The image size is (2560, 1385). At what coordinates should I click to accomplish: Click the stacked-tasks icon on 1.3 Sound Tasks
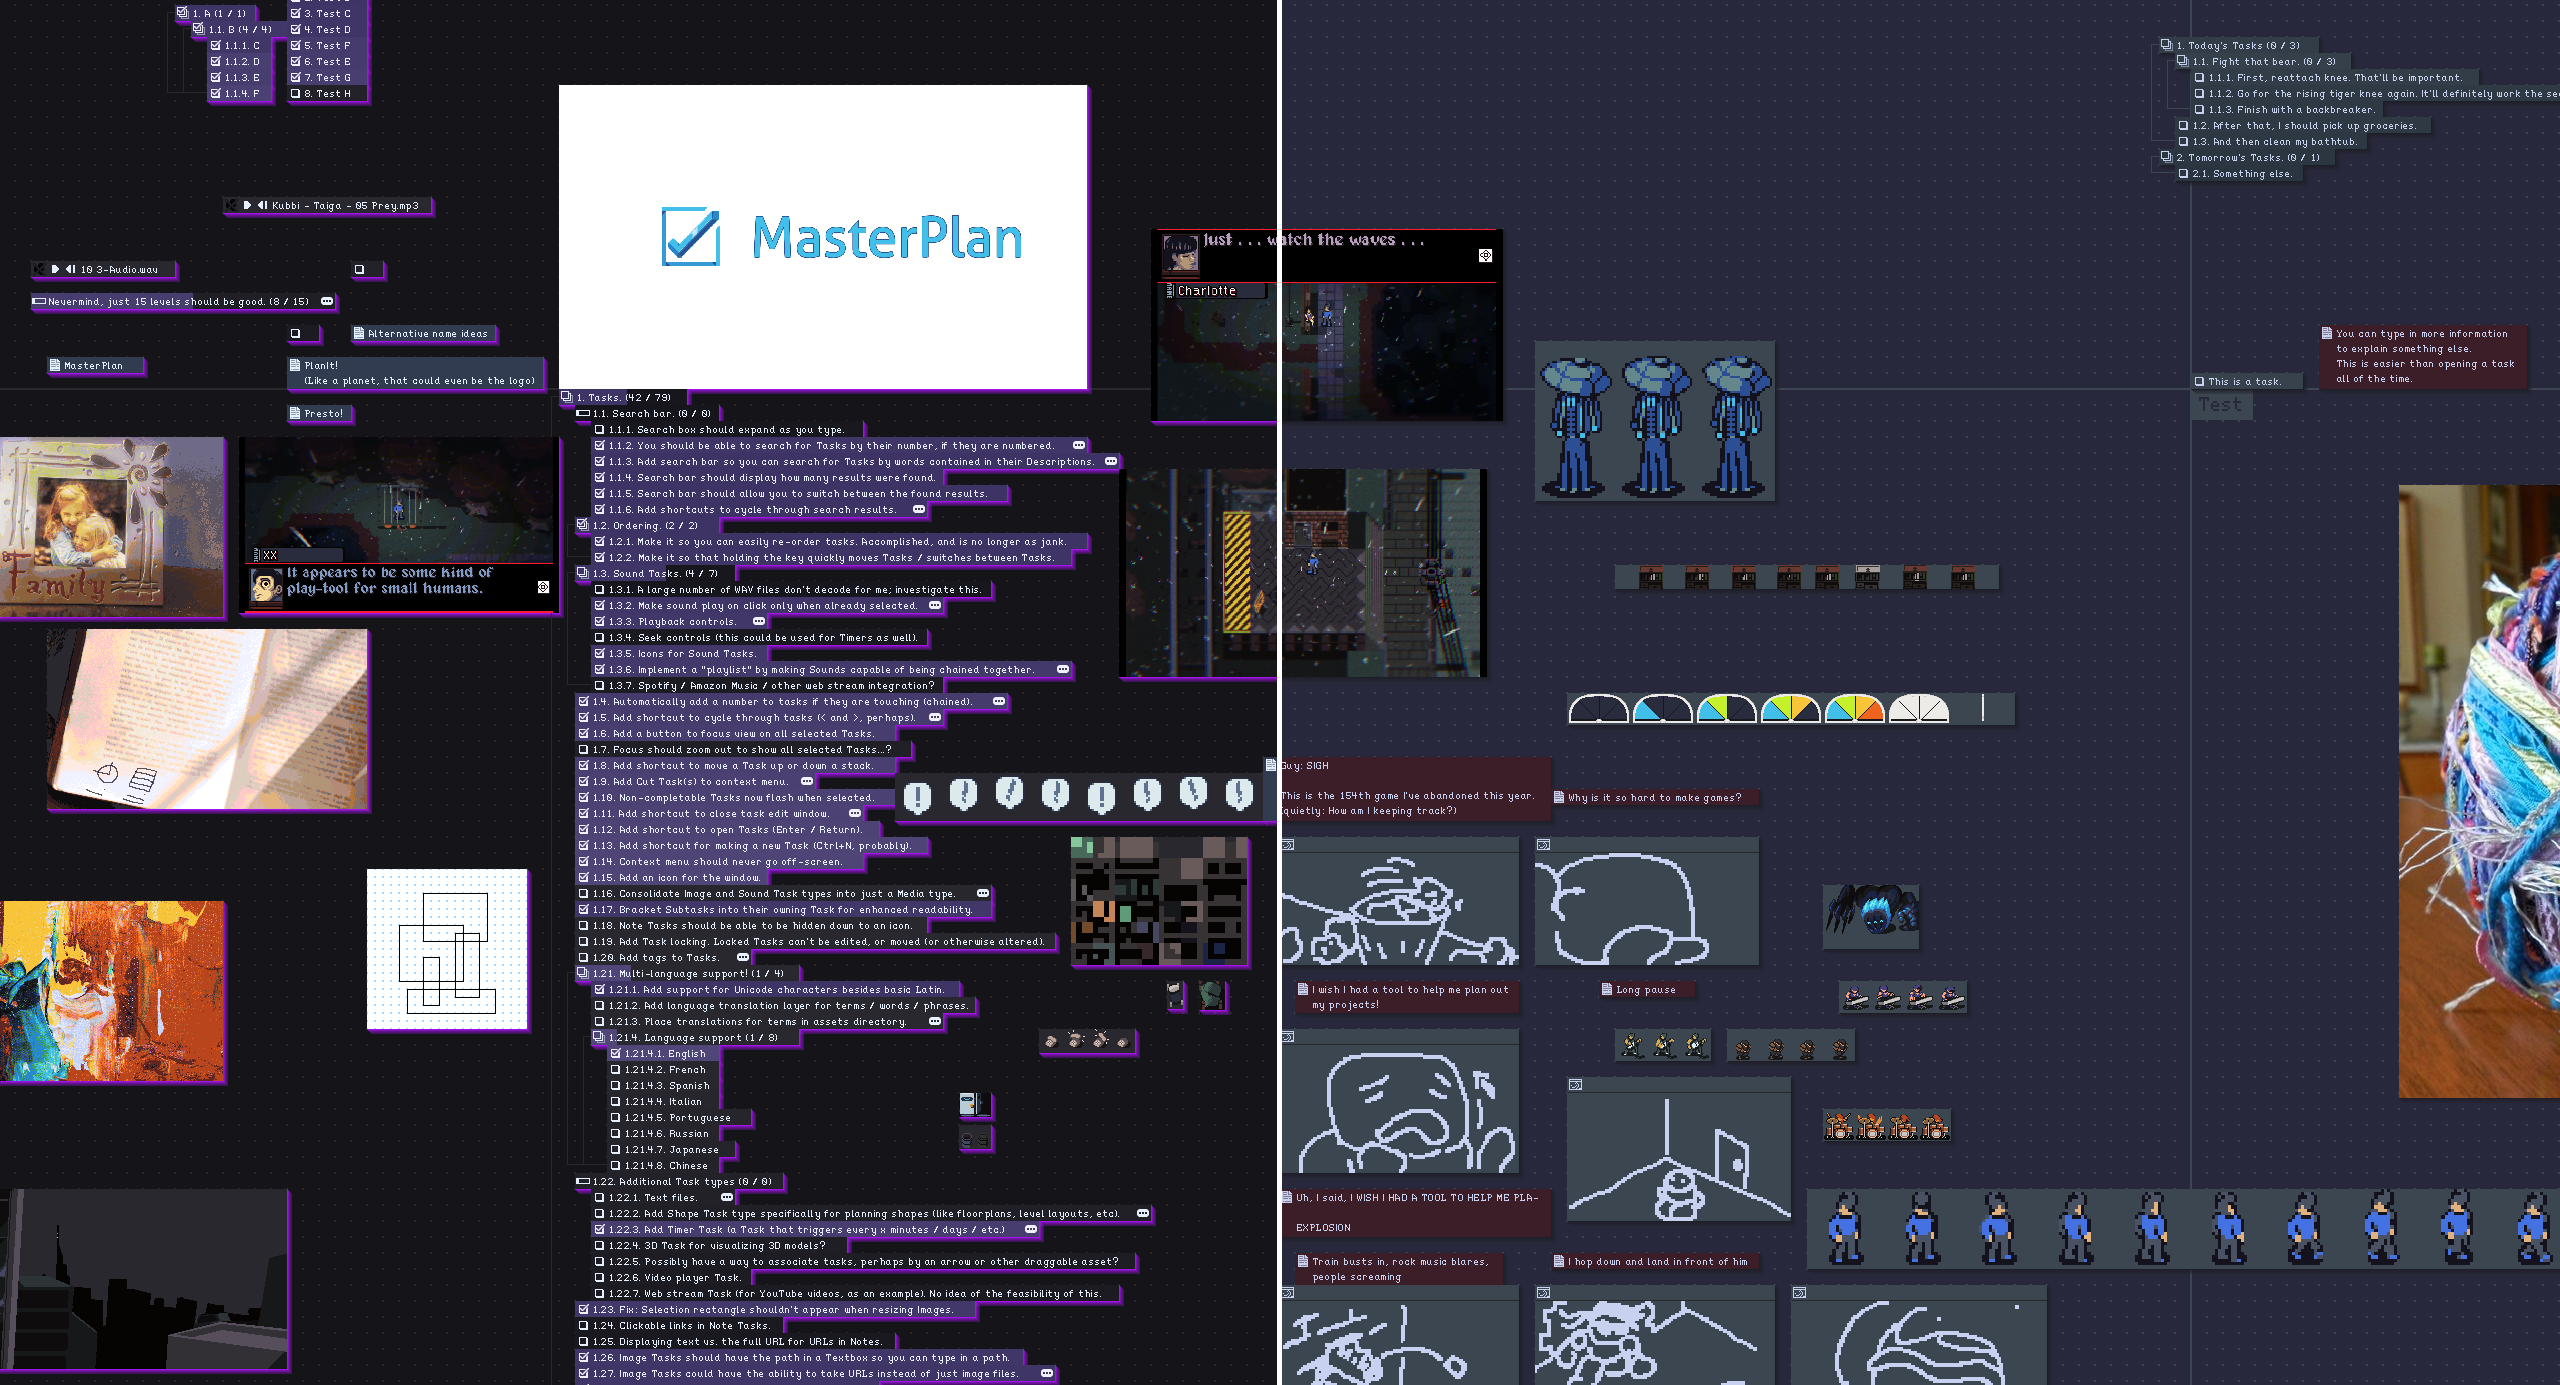583,573
